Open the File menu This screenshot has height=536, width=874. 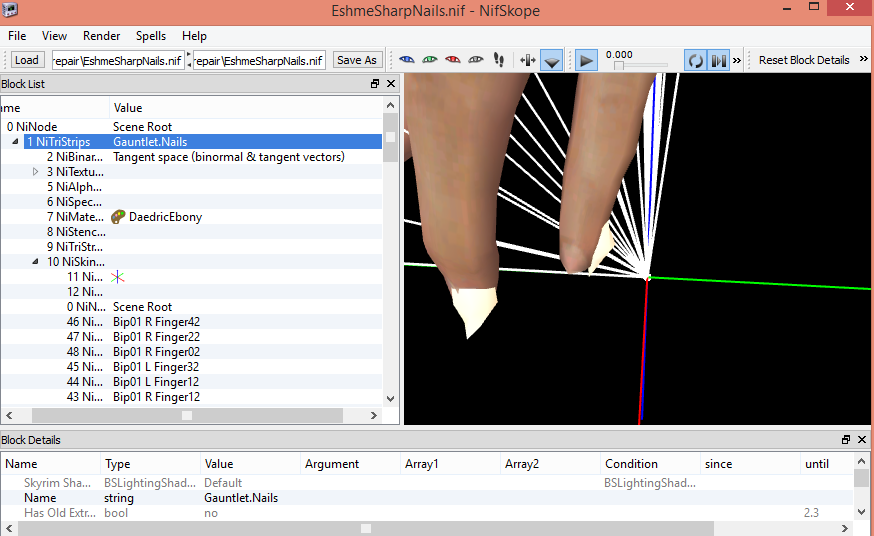(x=17, y=36)
